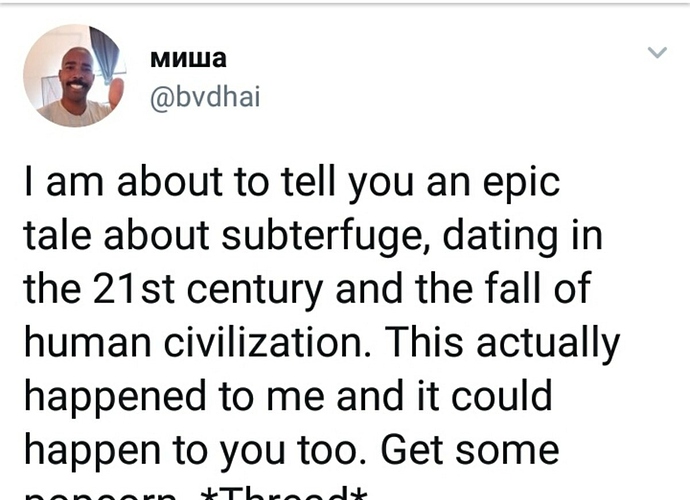
Task: Click the word "human" in the tweet
Action: coord(88,343)
